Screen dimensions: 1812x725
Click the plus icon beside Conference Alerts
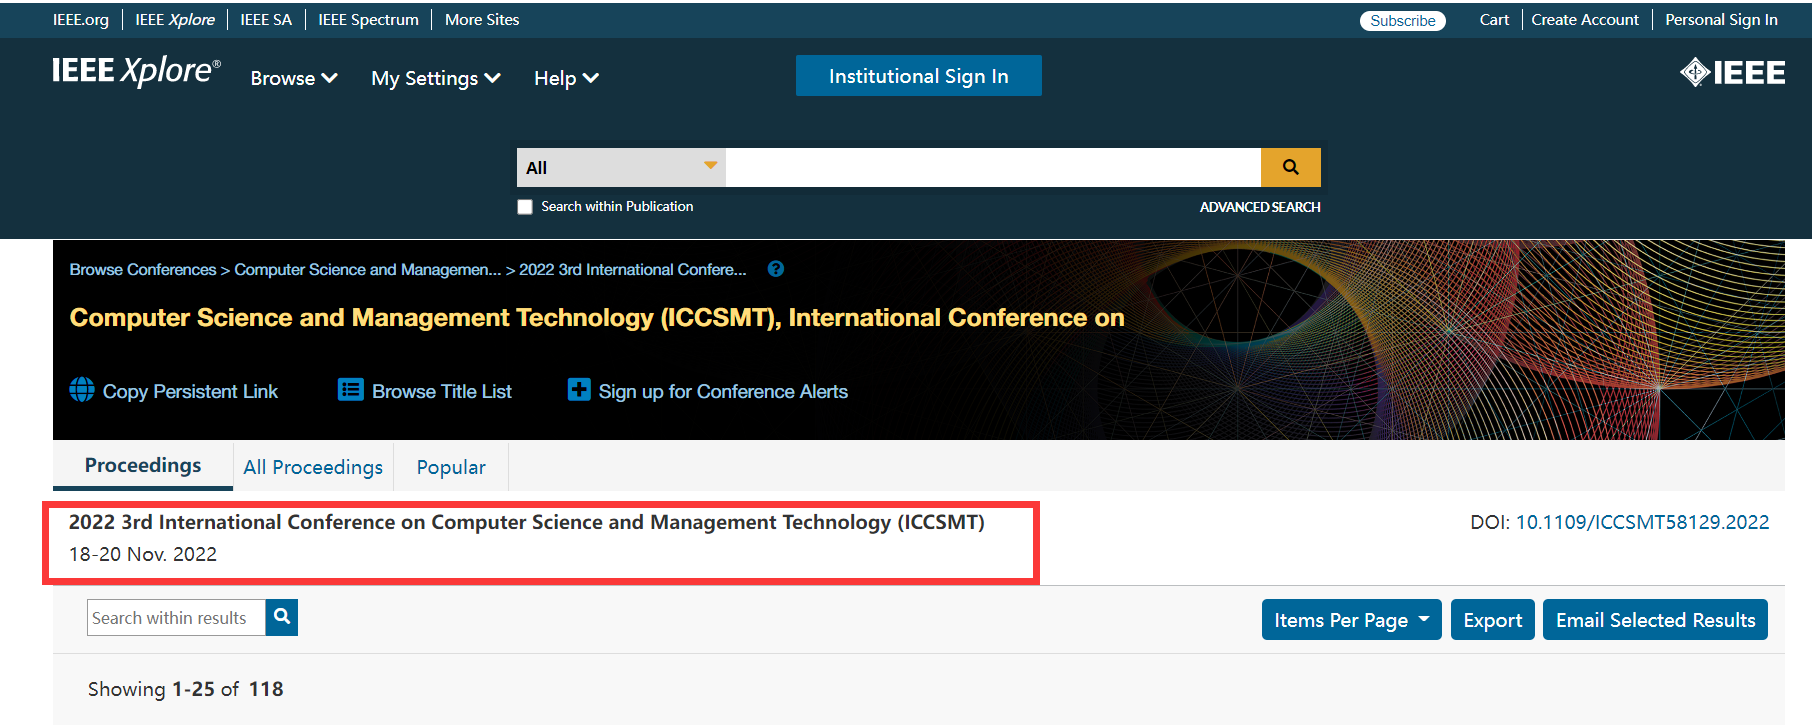579,390
